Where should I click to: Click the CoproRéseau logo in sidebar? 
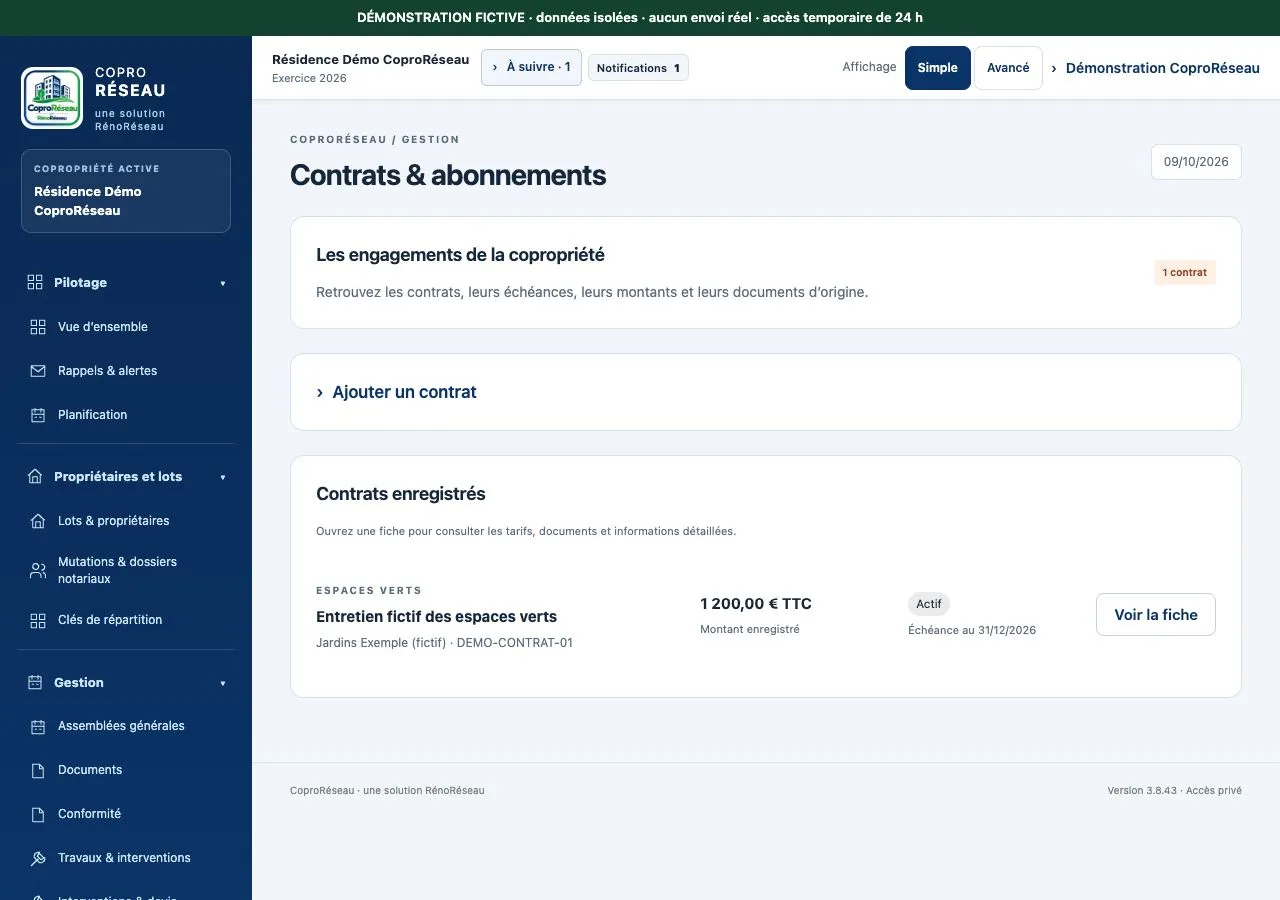(53, 98)
